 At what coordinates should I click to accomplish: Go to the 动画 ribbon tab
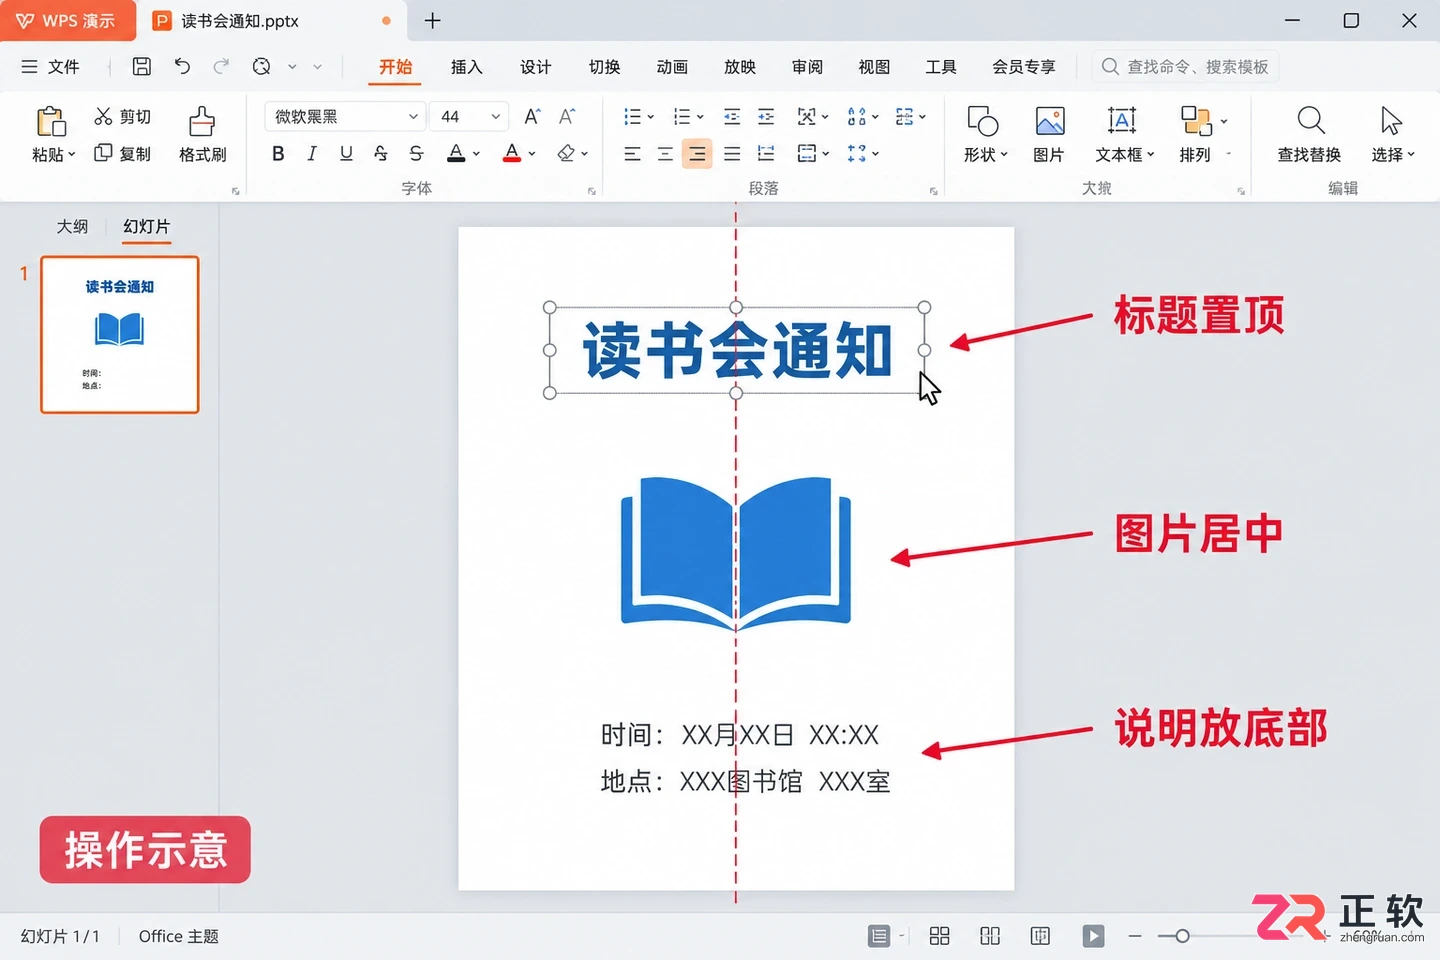pos(672,67)
